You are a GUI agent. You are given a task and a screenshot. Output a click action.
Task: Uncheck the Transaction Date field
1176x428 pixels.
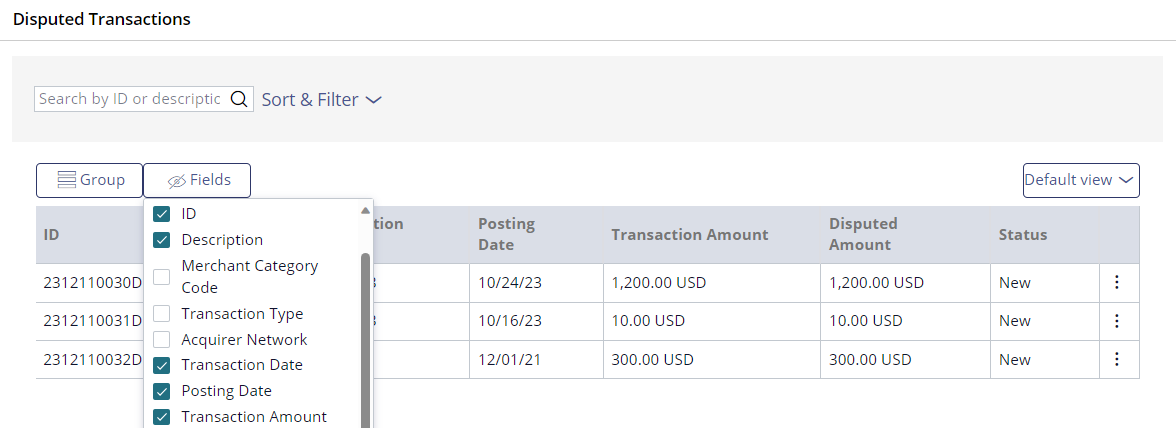[161, 365]
